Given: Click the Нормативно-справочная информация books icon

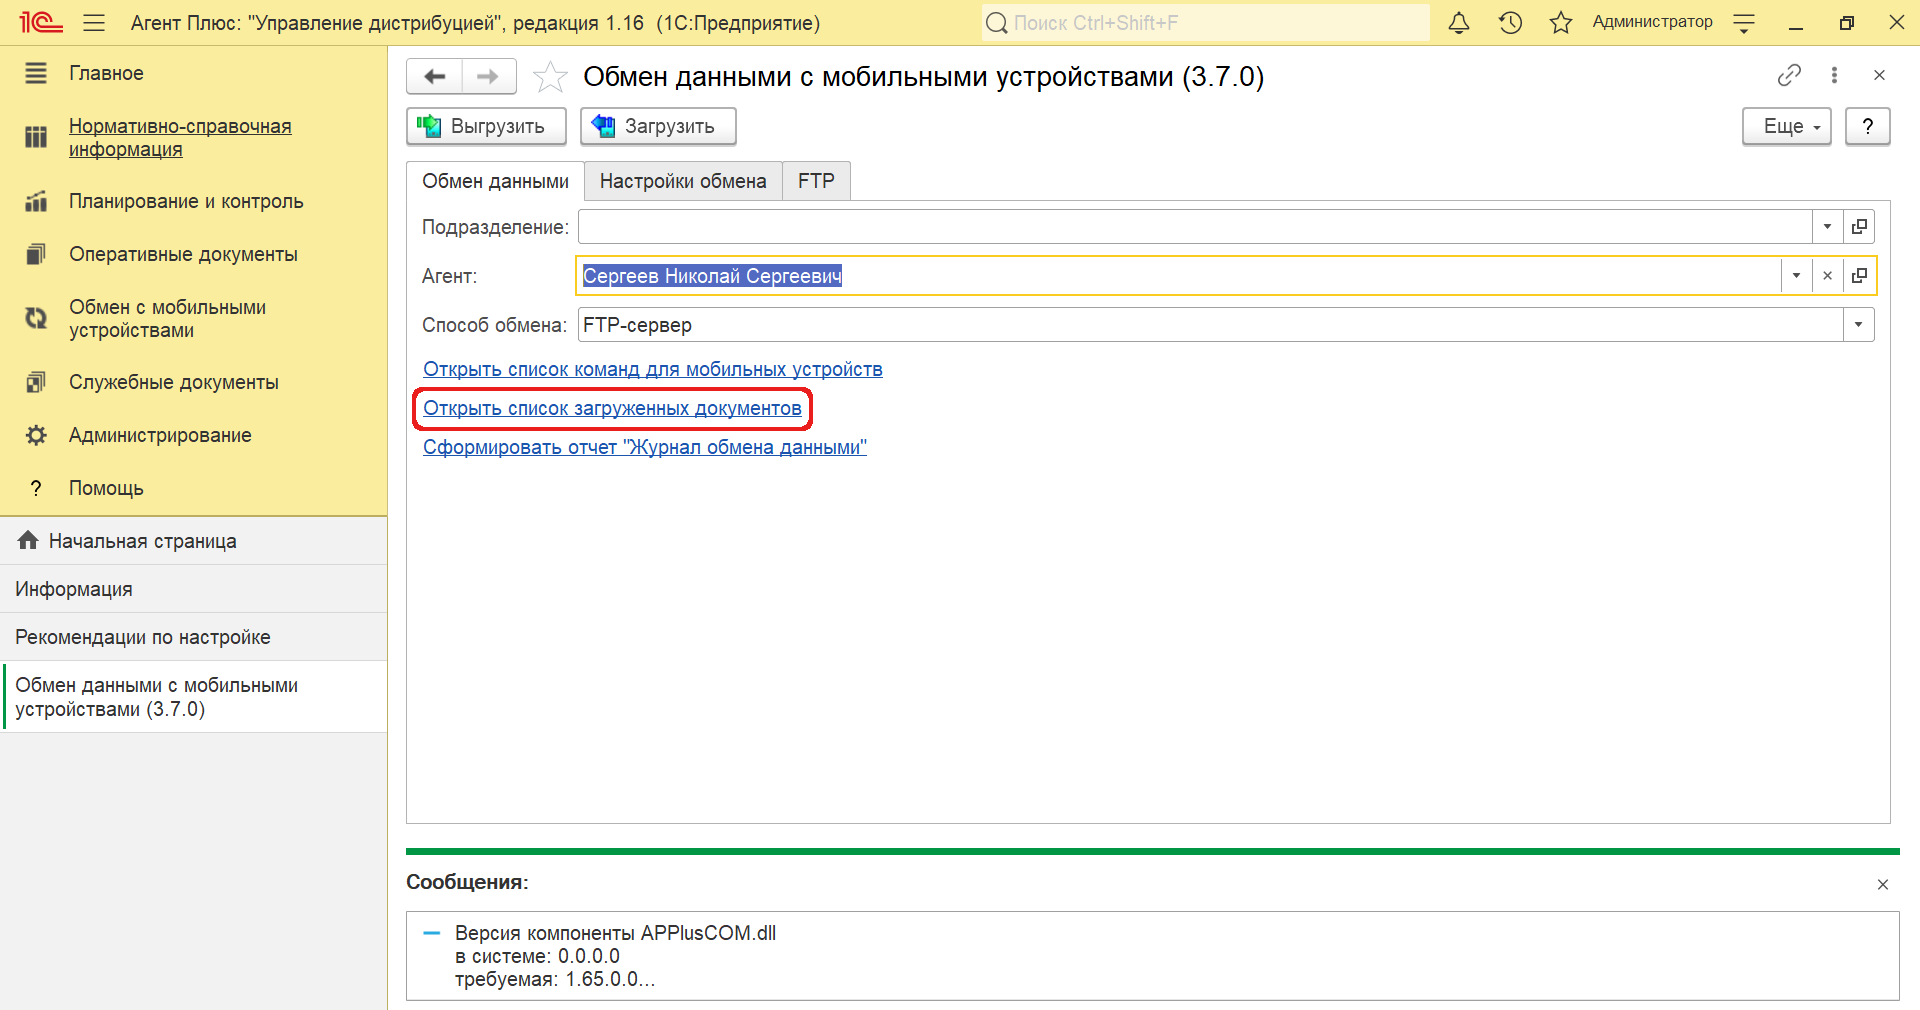Looking at the screenshot, I should [36, 137].
